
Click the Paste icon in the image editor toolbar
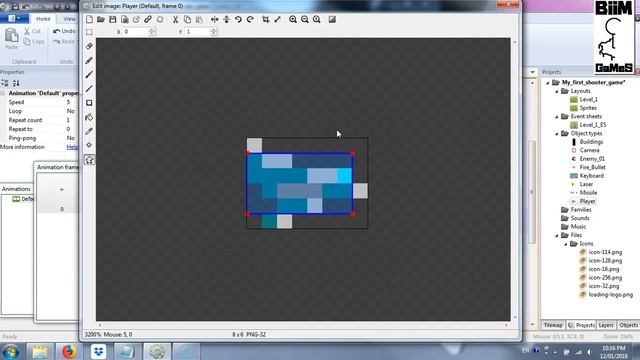199,19
